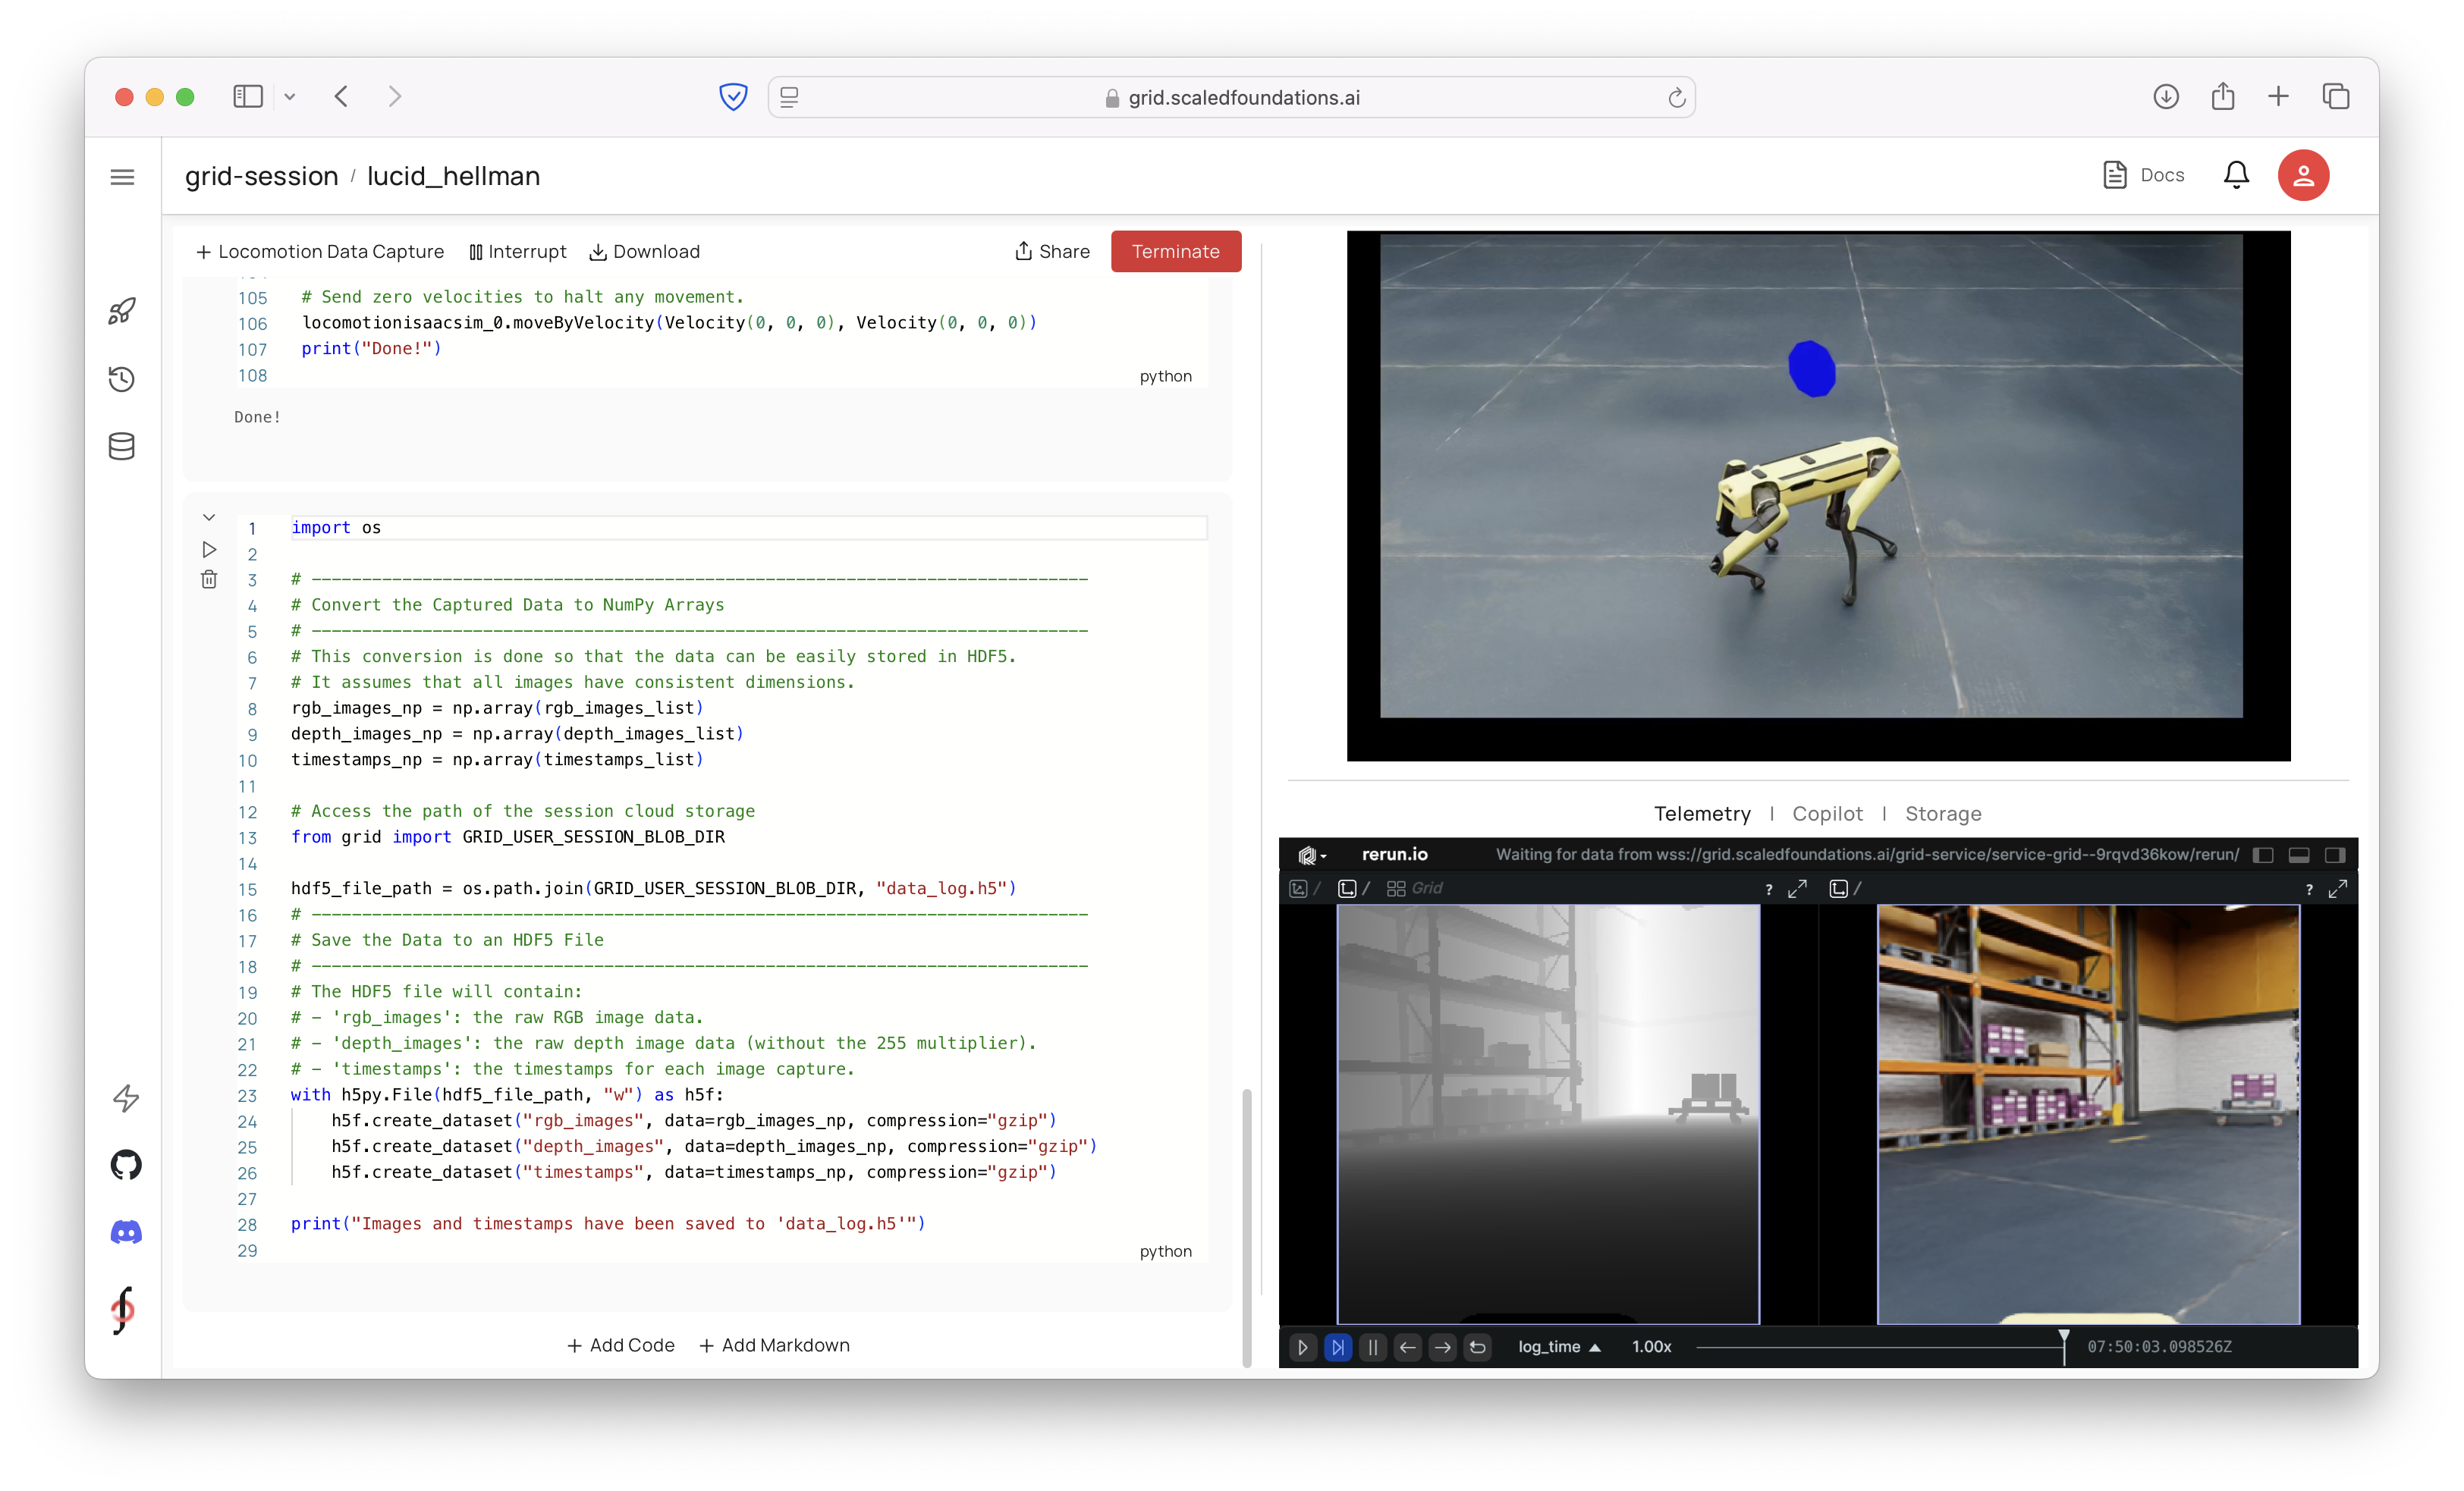Switch to the Copilot tab
2464x1491 pixels.
pyautogui.click(x=1827, y=814)
